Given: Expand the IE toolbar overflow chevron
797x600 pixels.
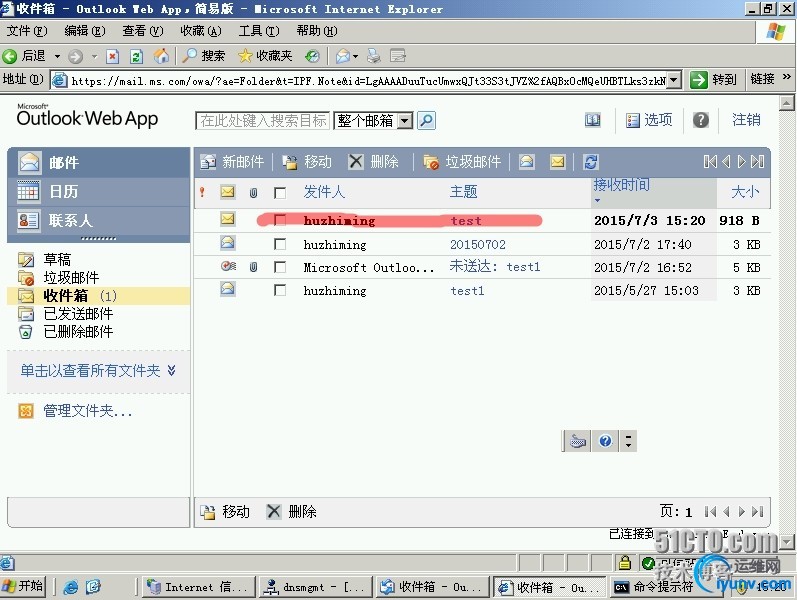Looking at the screenshot, I should click(787, 76).
